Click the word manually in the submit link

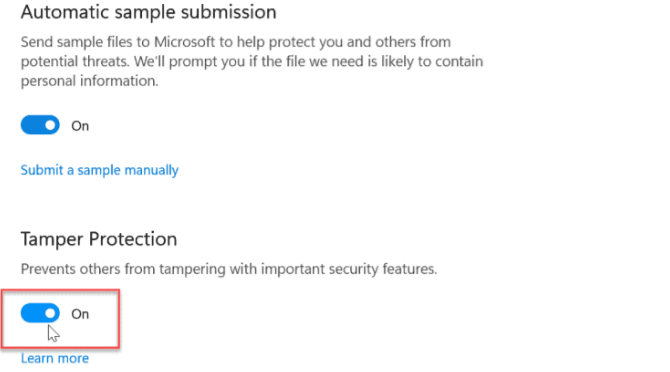click(151, 170)
